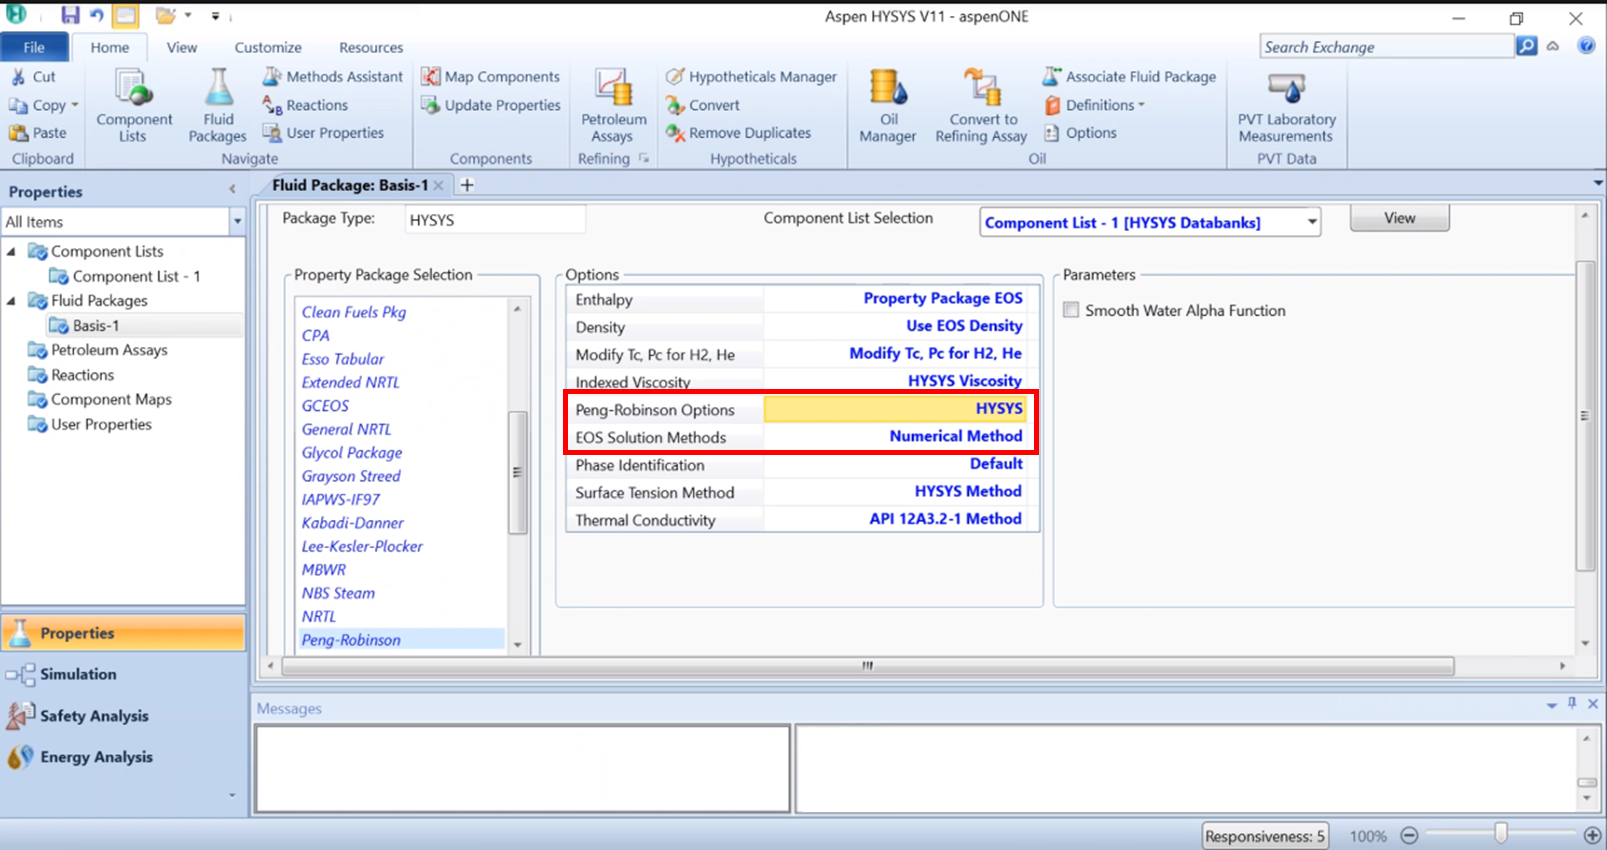Click Update Properties
The width and height of the screenshot is (1607, 850).
click(x=490, y=105)
